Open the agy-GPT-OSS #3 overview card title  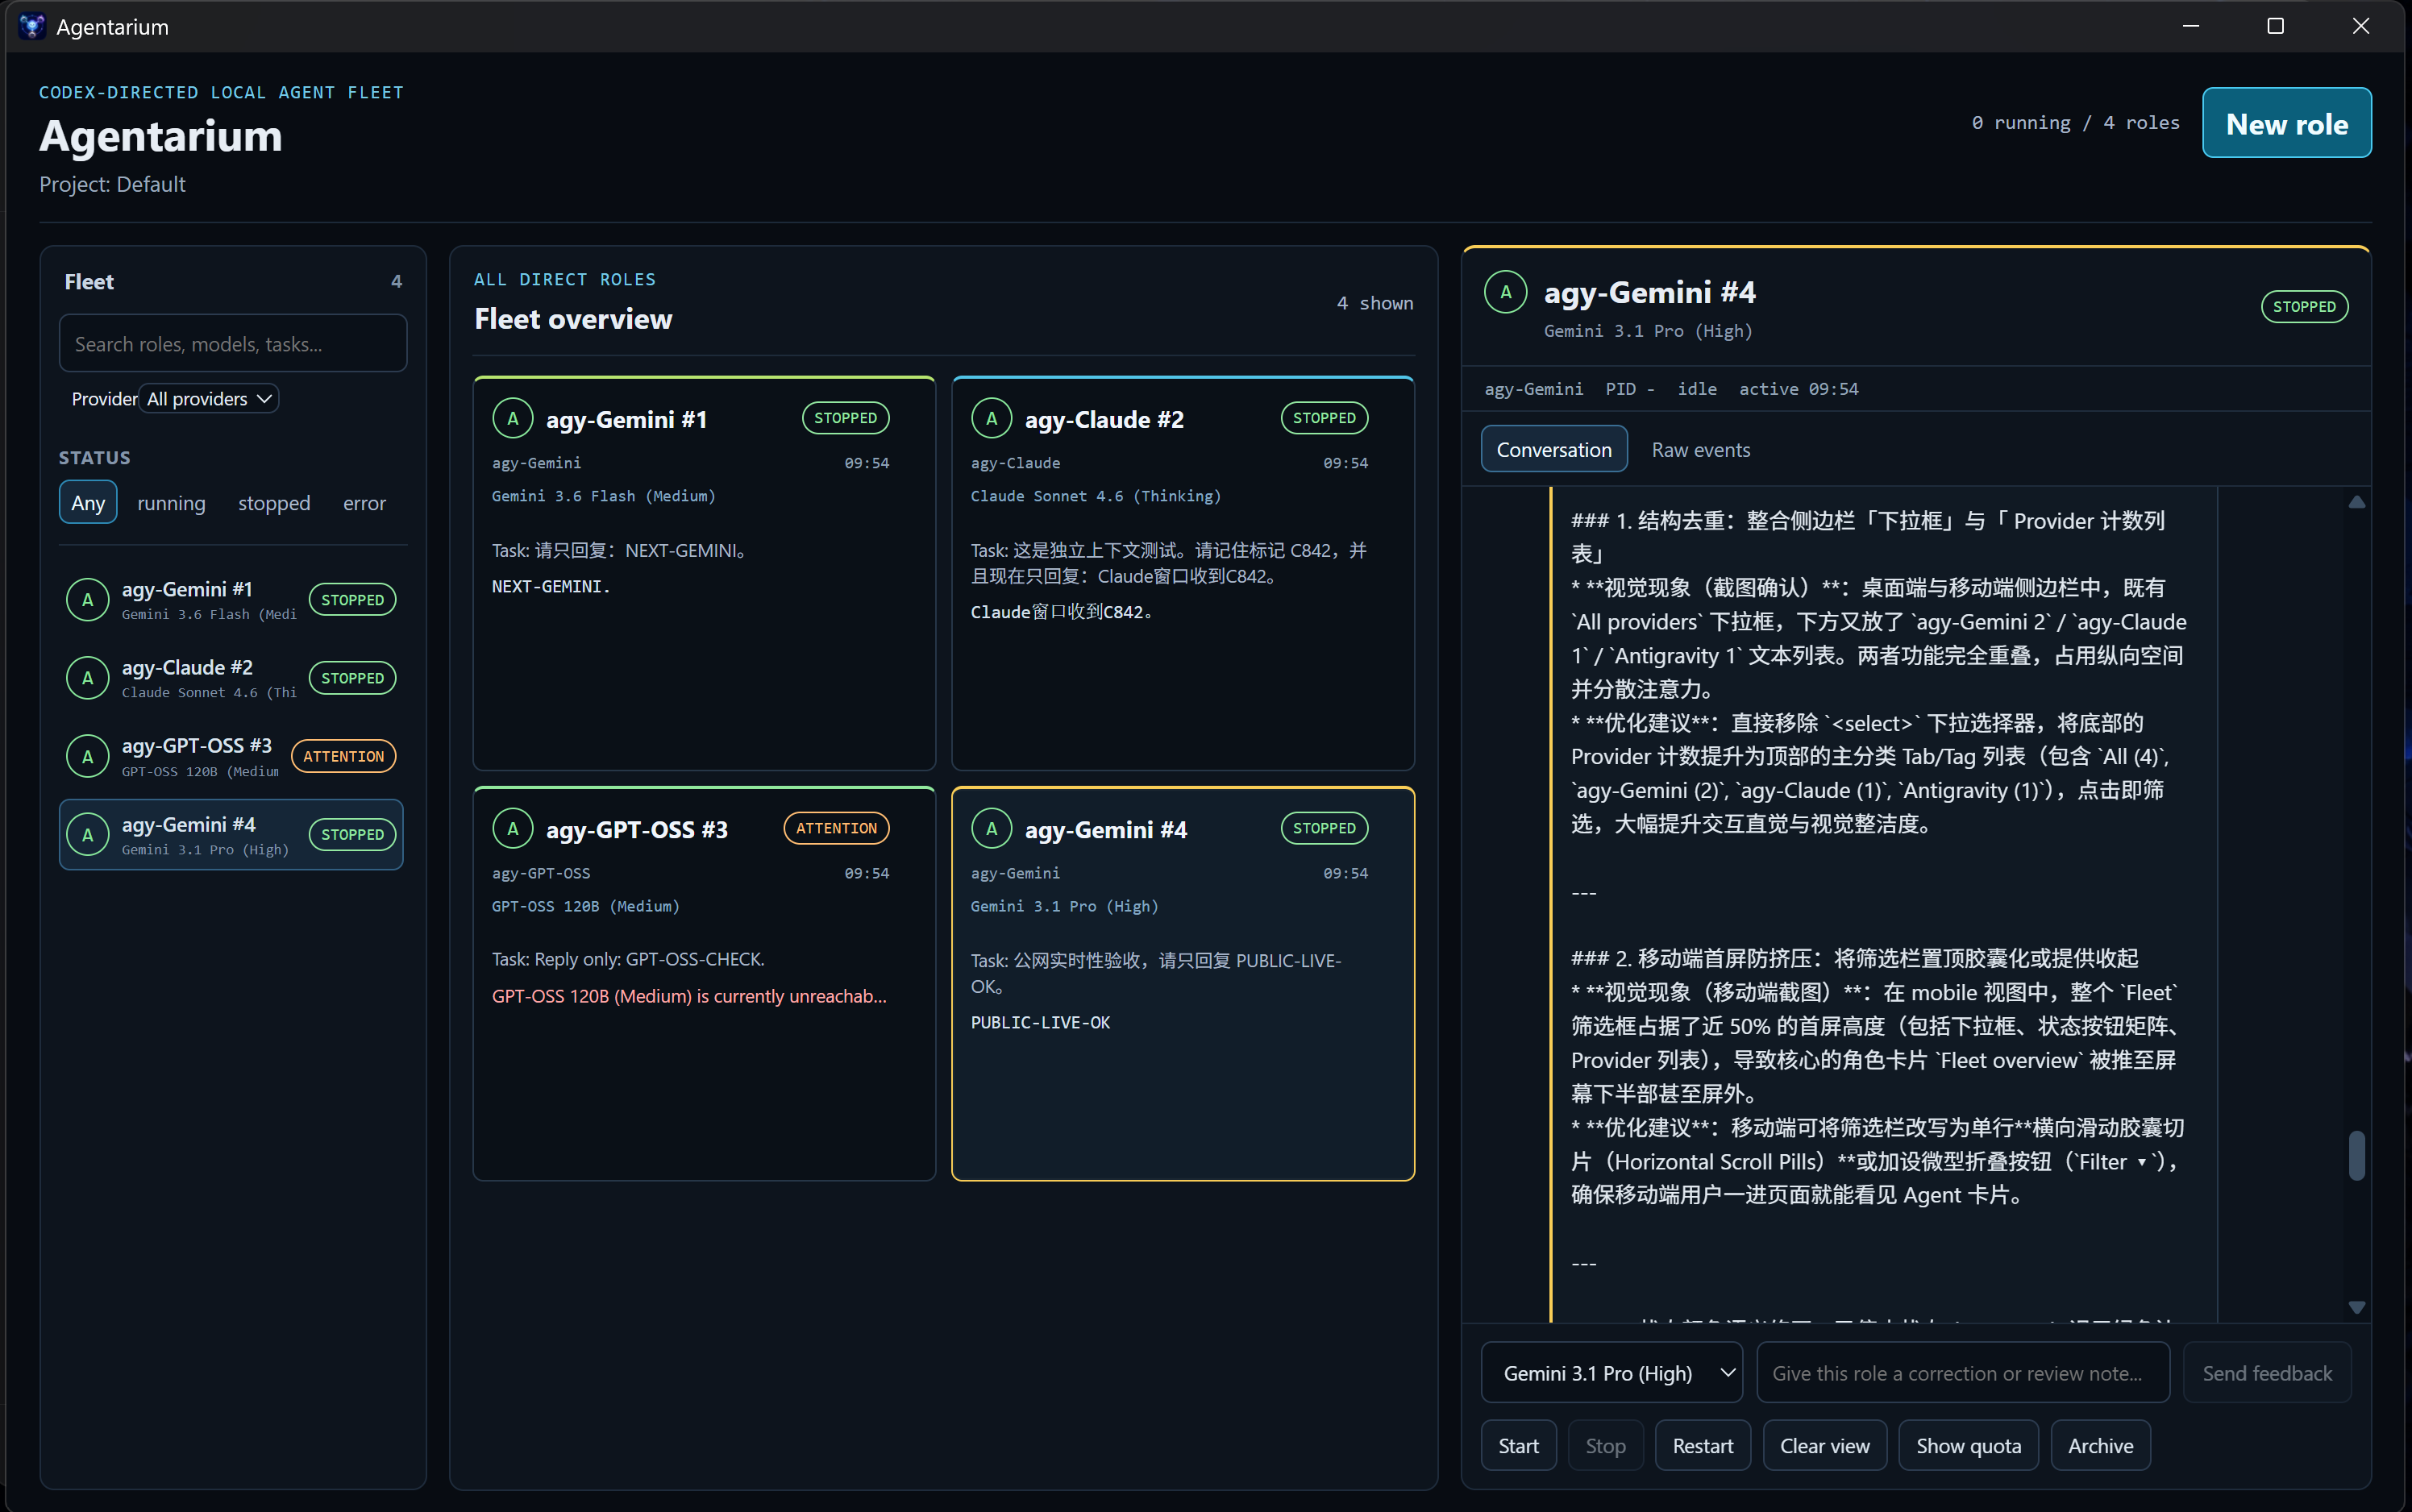[636, 830]
